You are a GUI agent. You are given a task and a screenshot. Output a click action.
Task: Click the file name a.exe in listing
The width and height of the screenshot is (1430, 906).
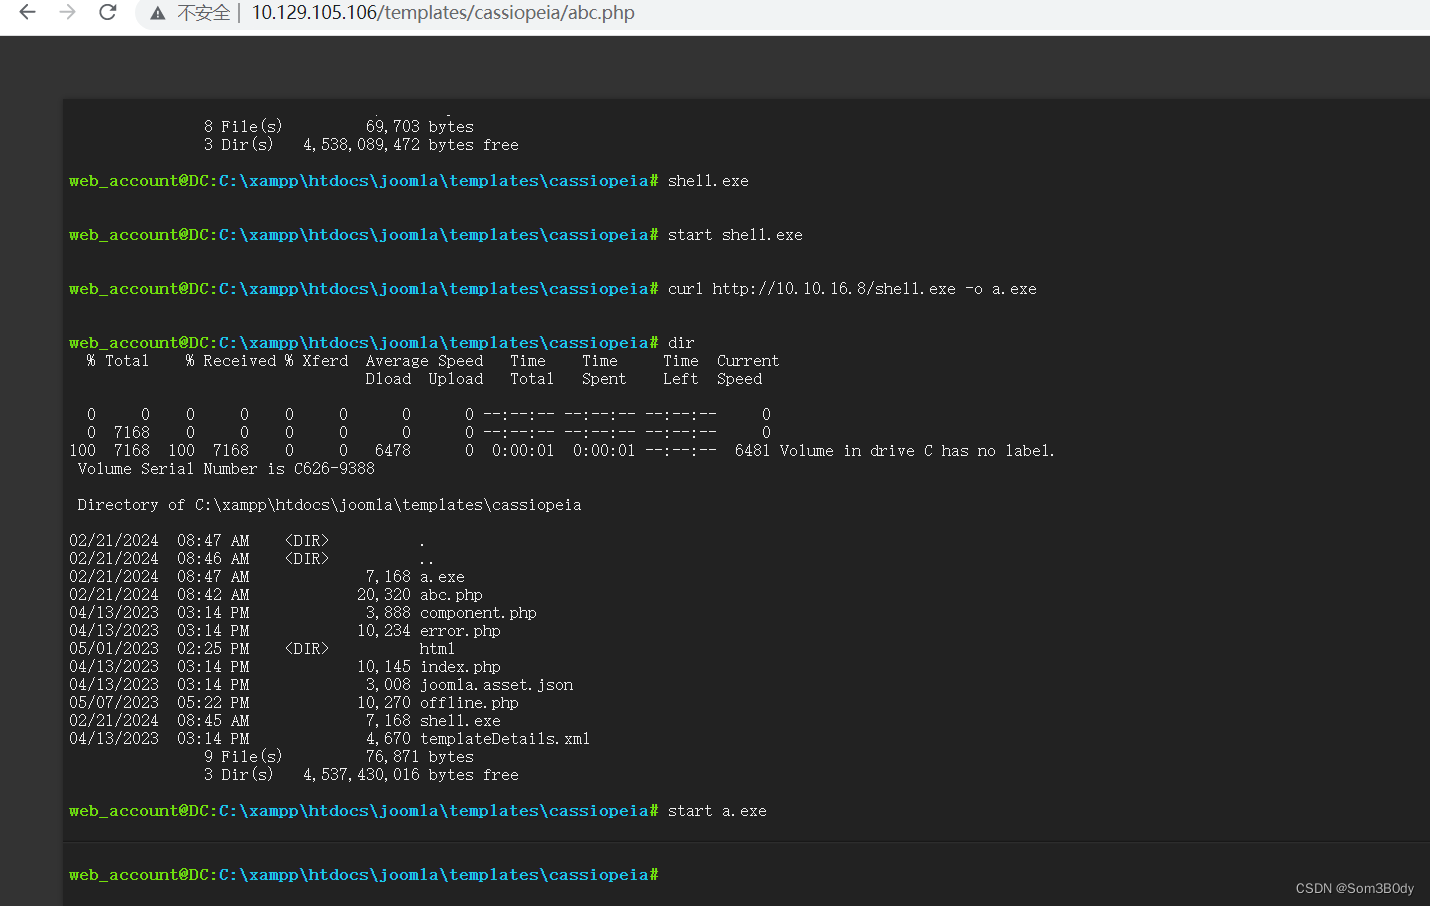click(442, 577)
